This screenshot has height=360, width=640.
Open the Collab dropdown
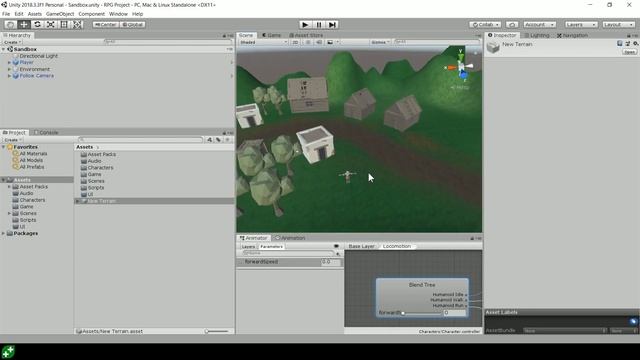pos(485,24)
